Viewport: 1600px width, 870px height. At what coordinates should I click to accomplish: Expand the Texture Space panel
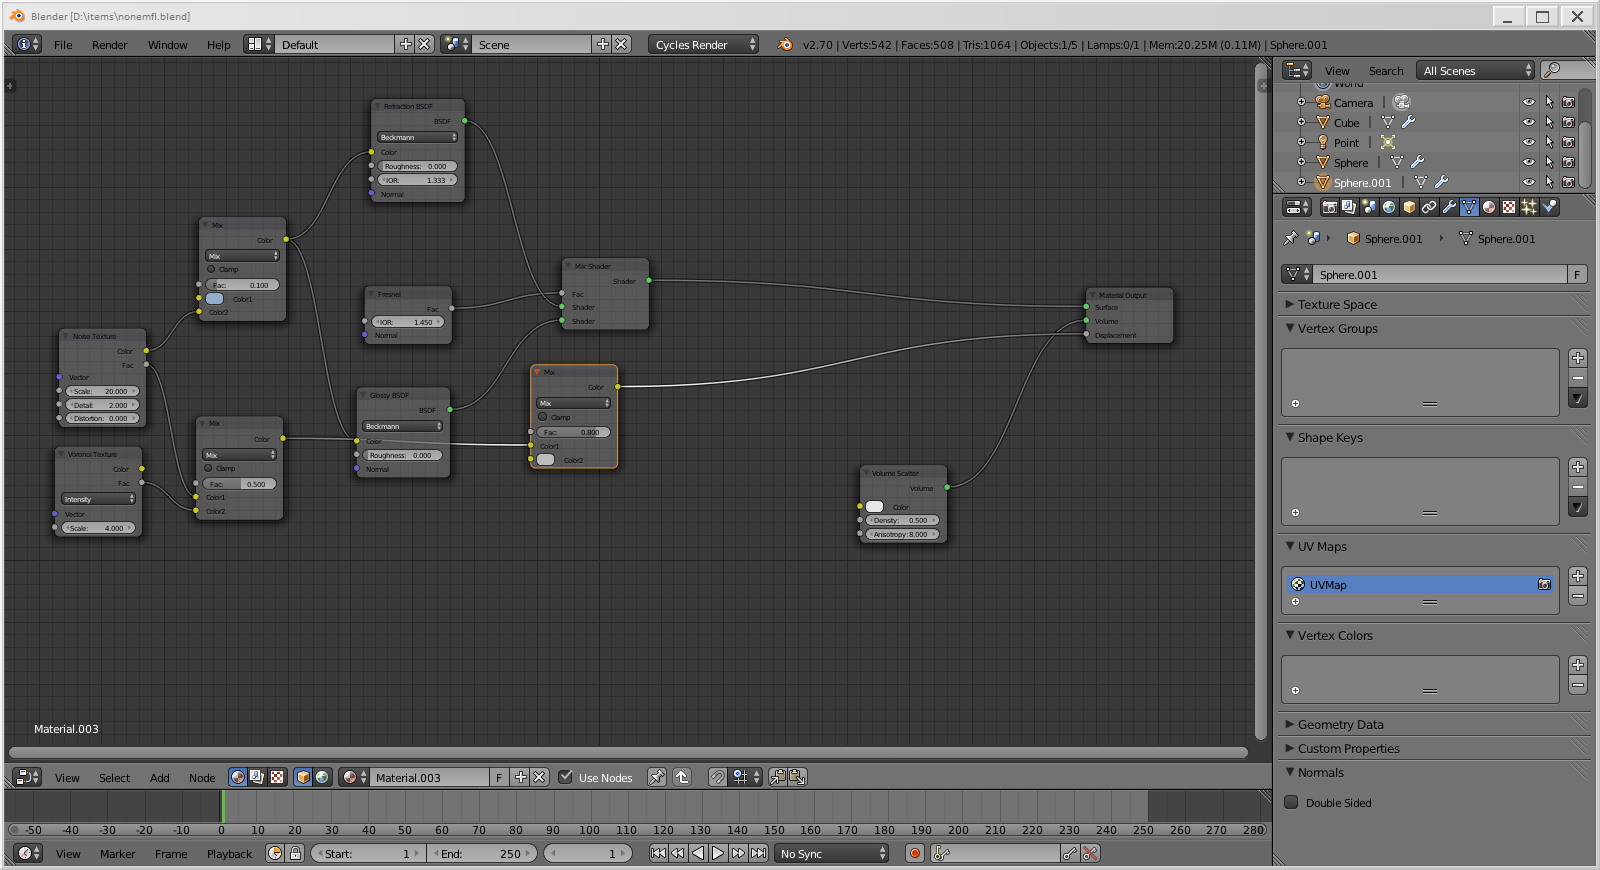tap(1337, 305)
